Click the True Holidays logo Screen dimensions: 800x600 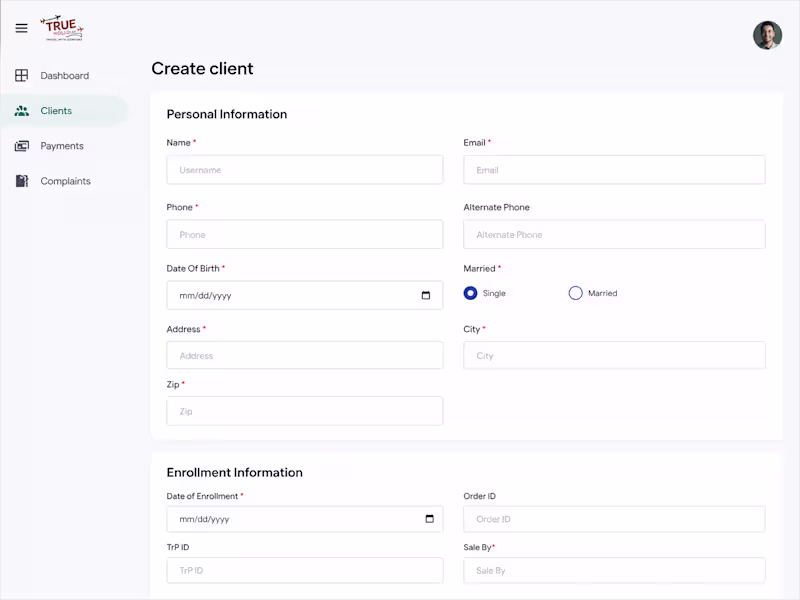point(62,28)
